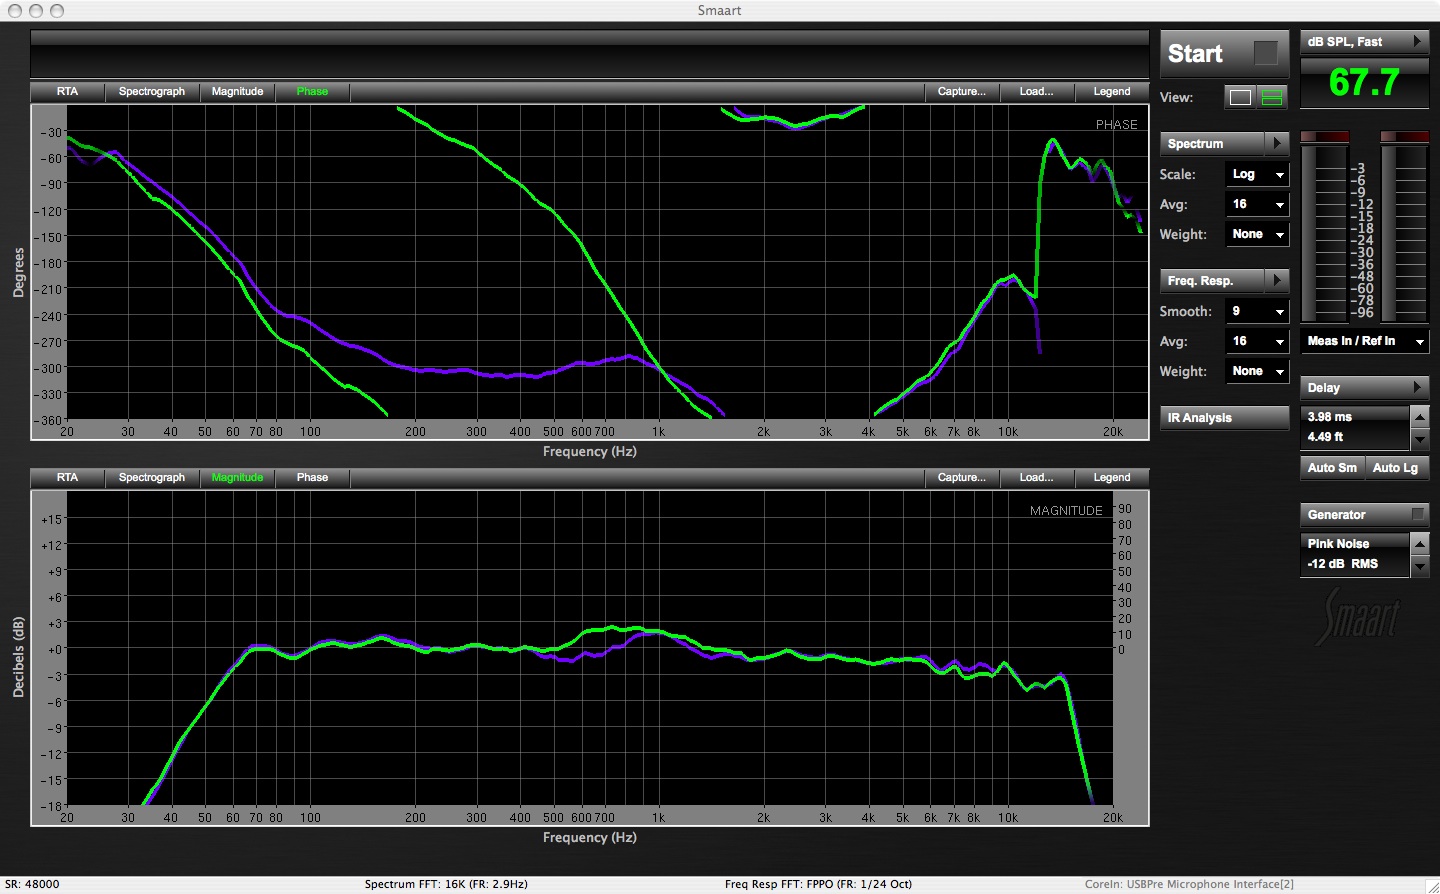Click the Freq. Resp. section button
The width and height of the screenshot is (1440, 894).
click(x=1213, y=280)
